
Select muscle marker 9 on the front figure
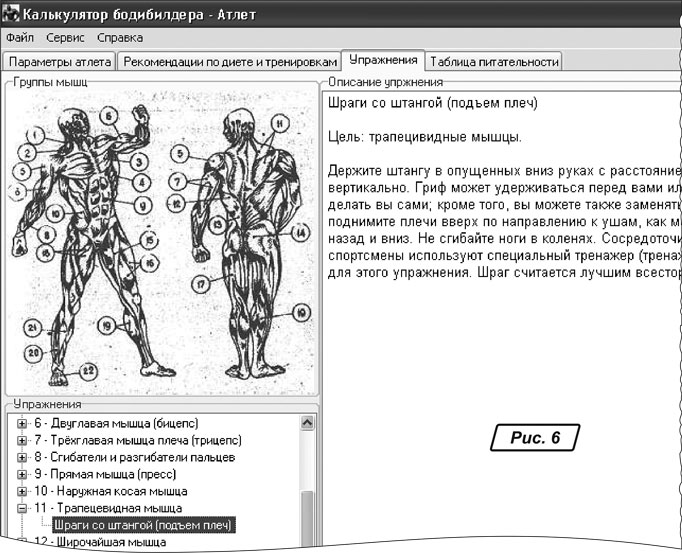(144, 204)
